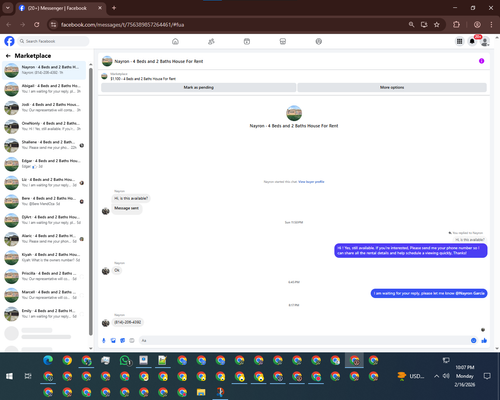The image size is (500, 400).
Task: Open the Edgar conversation
Action: point(44,164)
